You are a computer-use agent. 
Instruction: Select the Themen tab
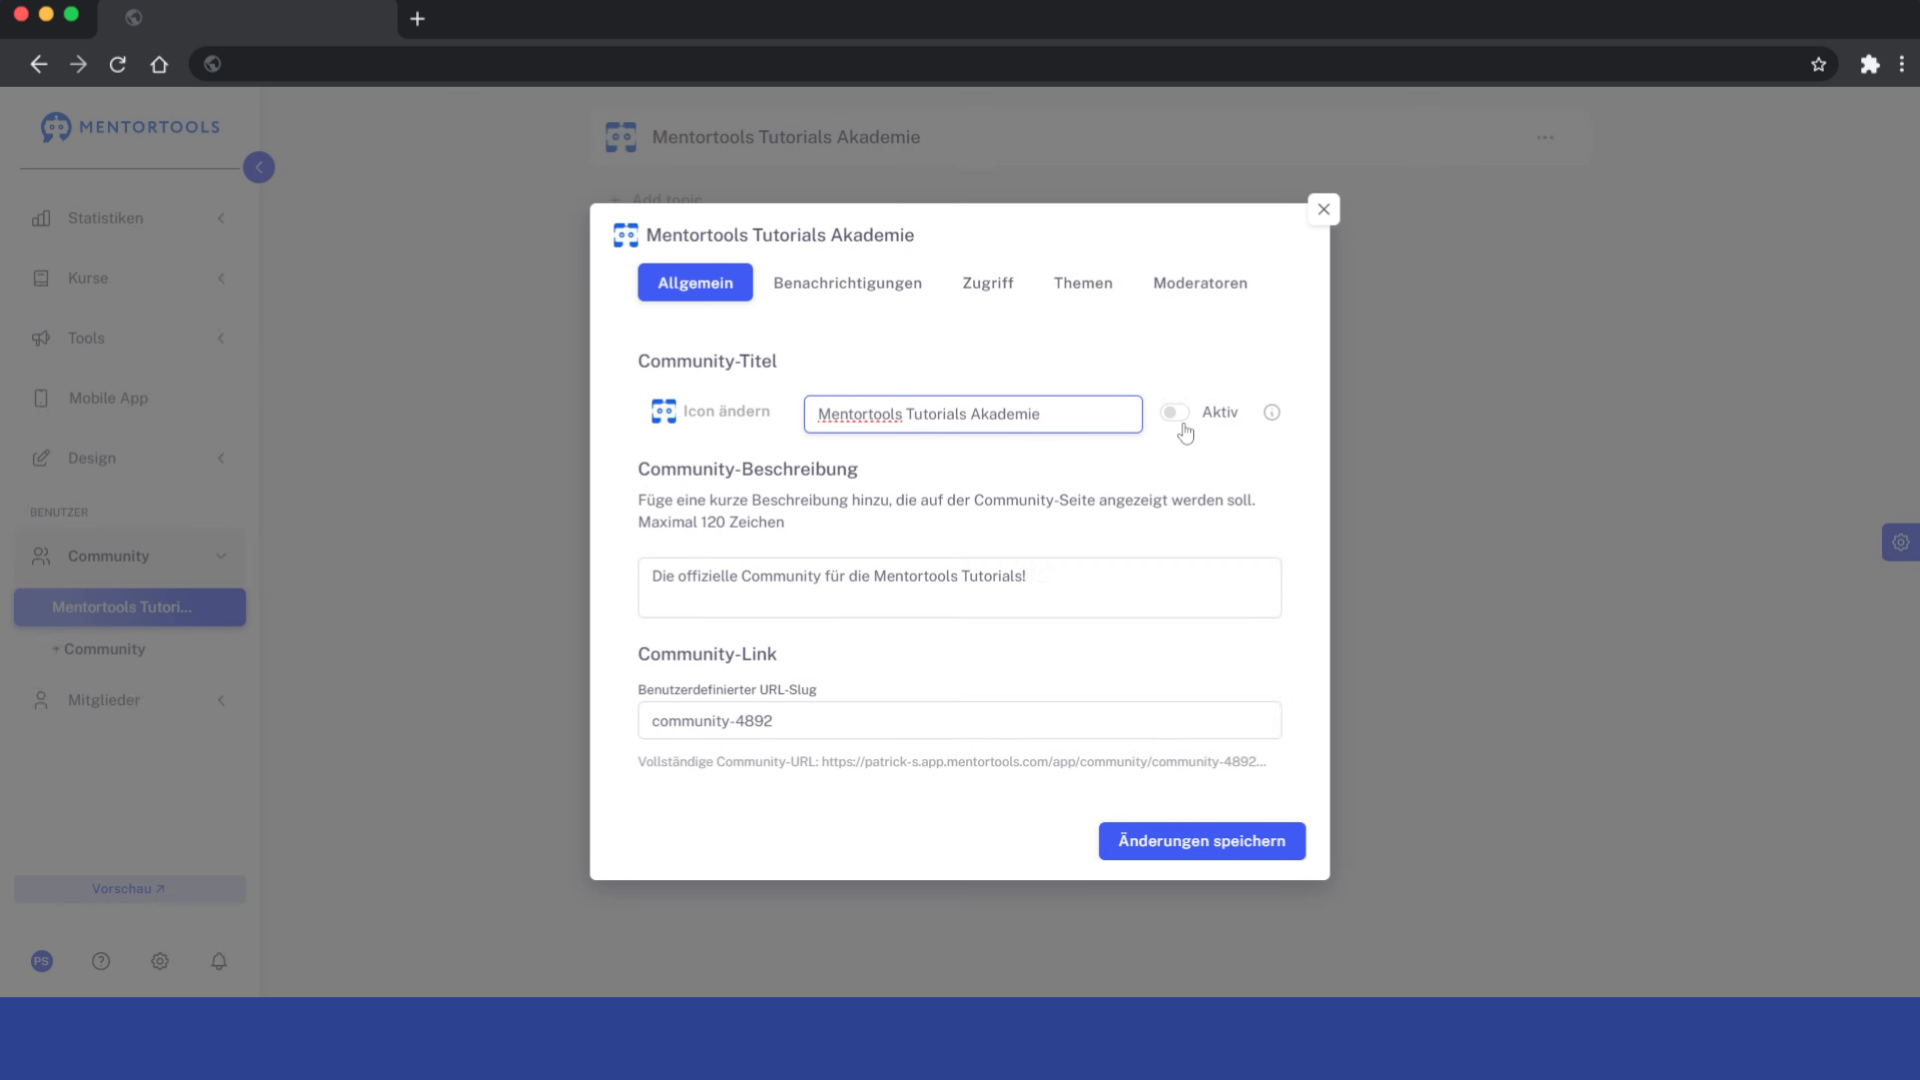[1083, 283]
